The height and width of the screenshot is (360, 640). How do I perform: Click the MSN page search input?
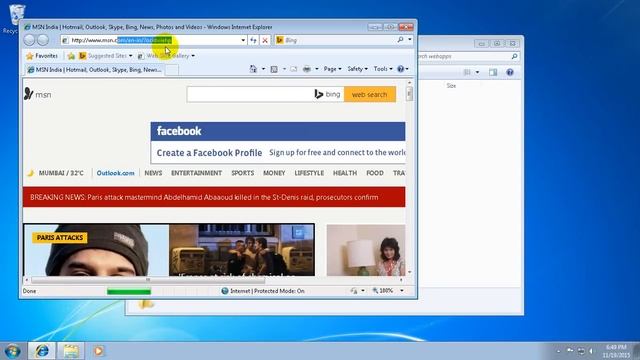coord(250,94)
